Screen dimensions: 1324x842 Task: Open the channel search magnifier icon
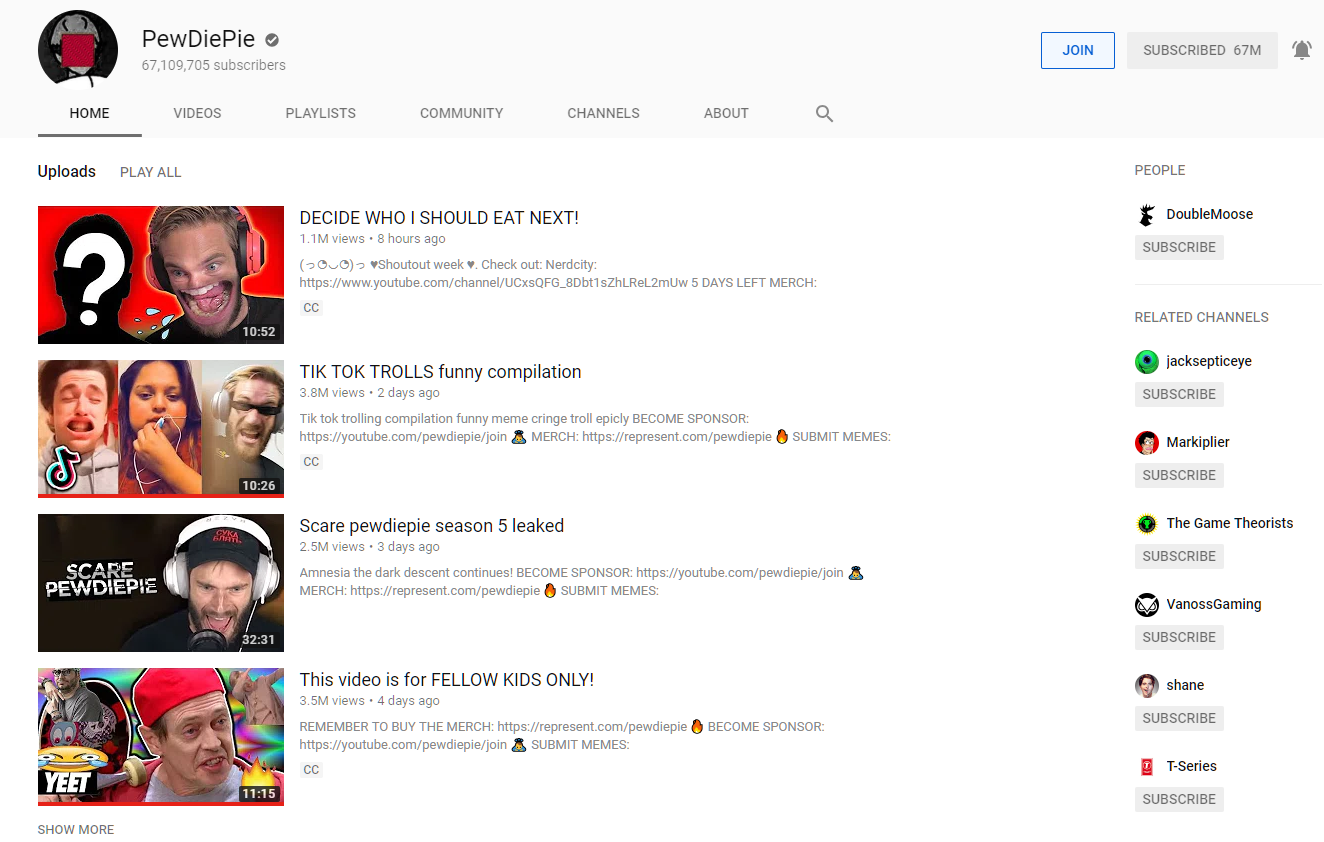824,113
